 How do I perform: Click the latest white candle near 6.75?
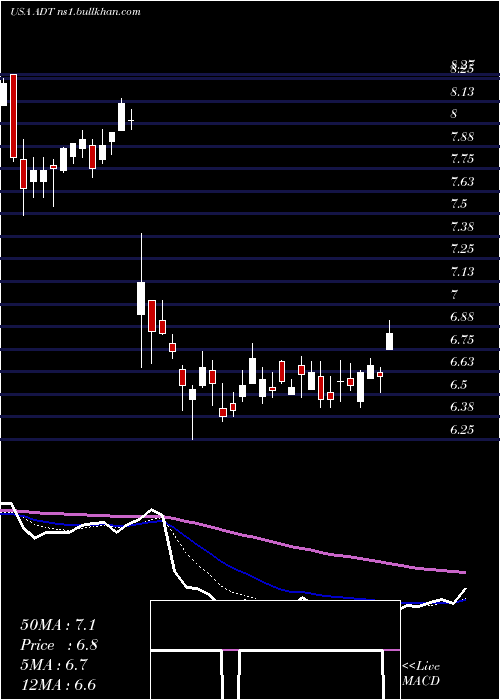tap(390, 341)
